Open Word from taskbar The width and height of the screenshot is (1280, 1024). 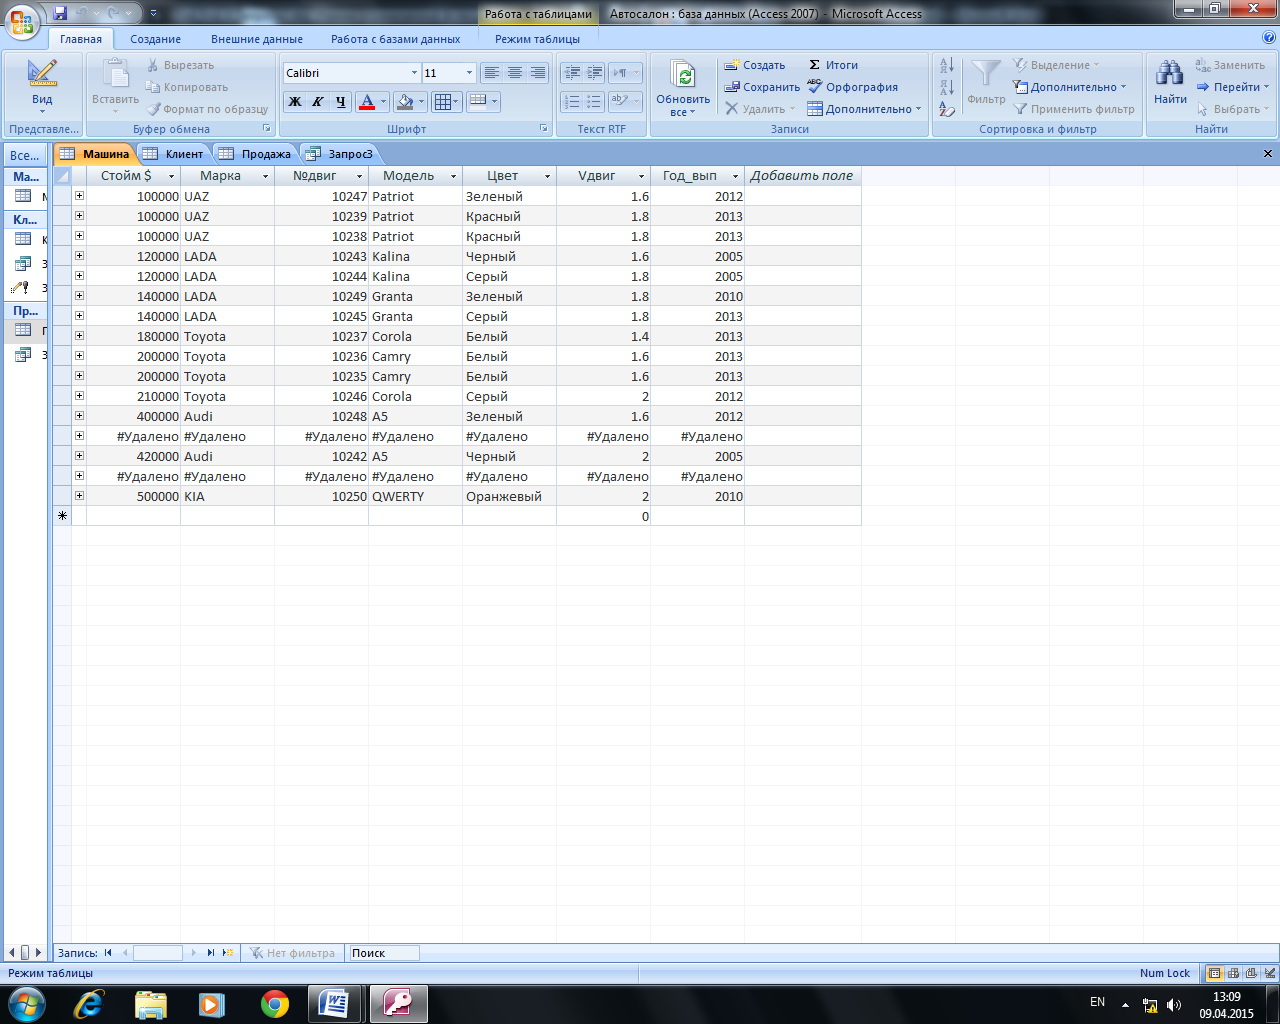pos(335,1004)
